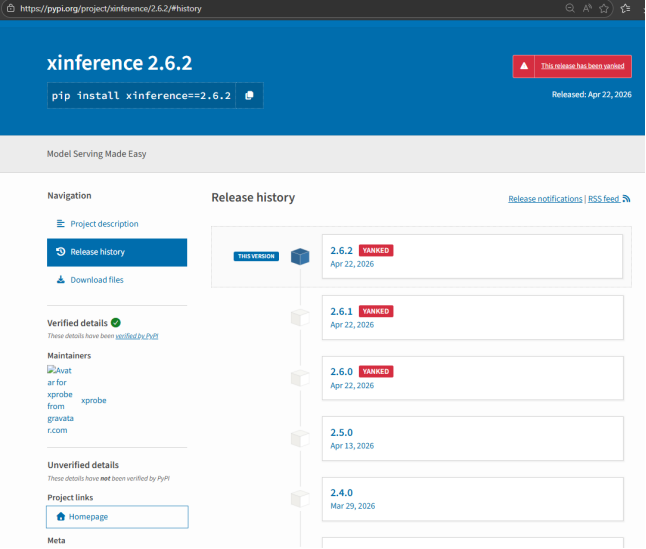The height and width of the screenshot is (549, 646).
Task: Click the yanked release warning triangle icon
Action: coord(524,66)
